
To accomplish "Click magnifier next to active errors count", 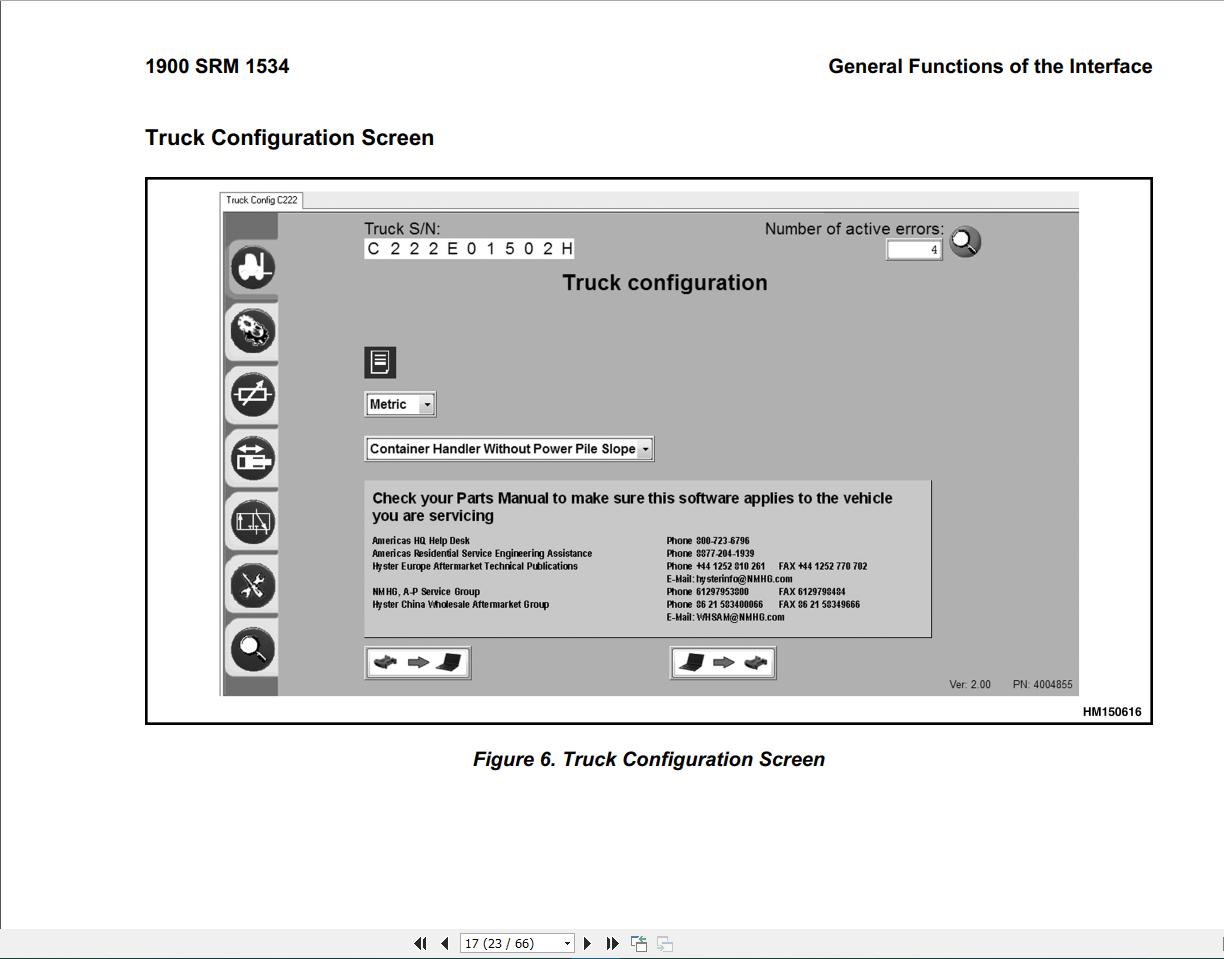I will click(x=965, y=242).
